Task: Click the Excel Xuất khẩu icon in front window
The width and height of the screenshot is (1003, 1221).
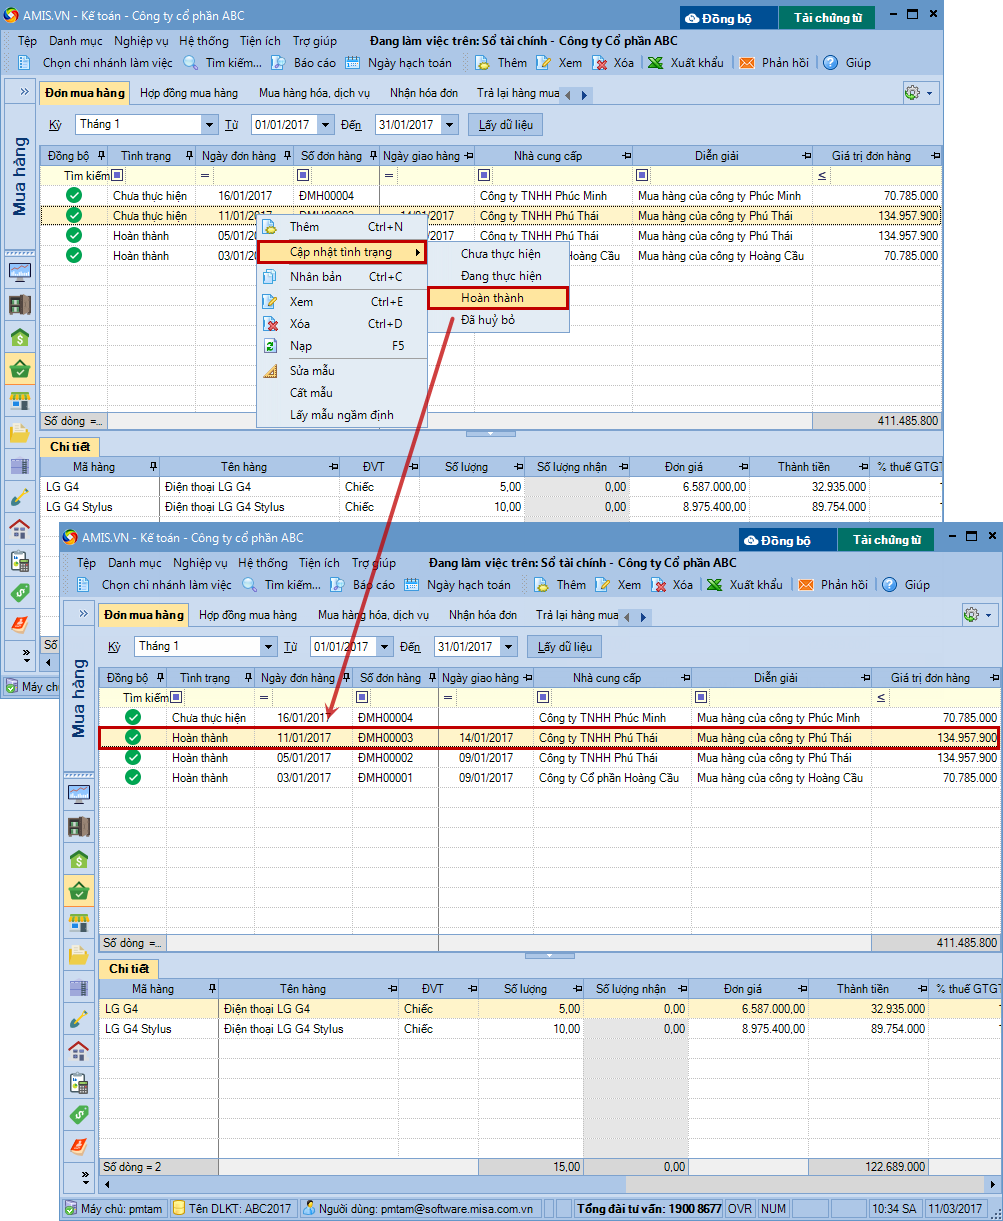Action: [714, 585]
